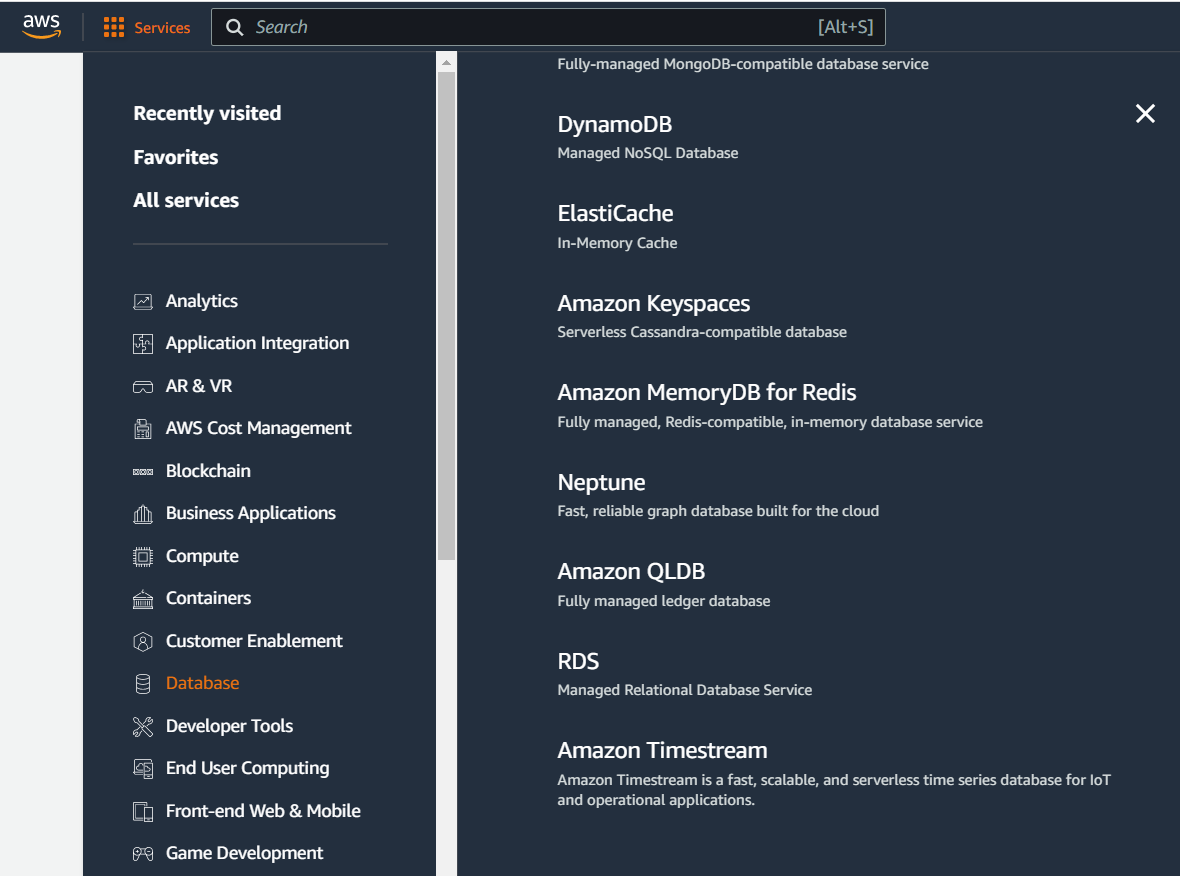Click the AR & VR headset icon
The image size is (1180, 876).
[x=143, y=387]
